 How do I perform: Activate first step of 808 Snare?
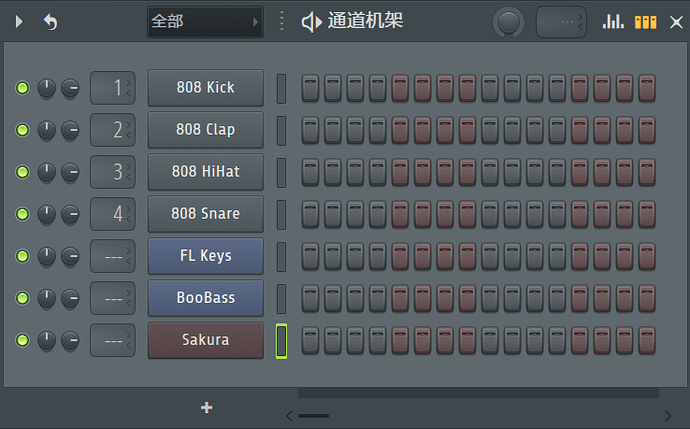click(x=310, y=214)
